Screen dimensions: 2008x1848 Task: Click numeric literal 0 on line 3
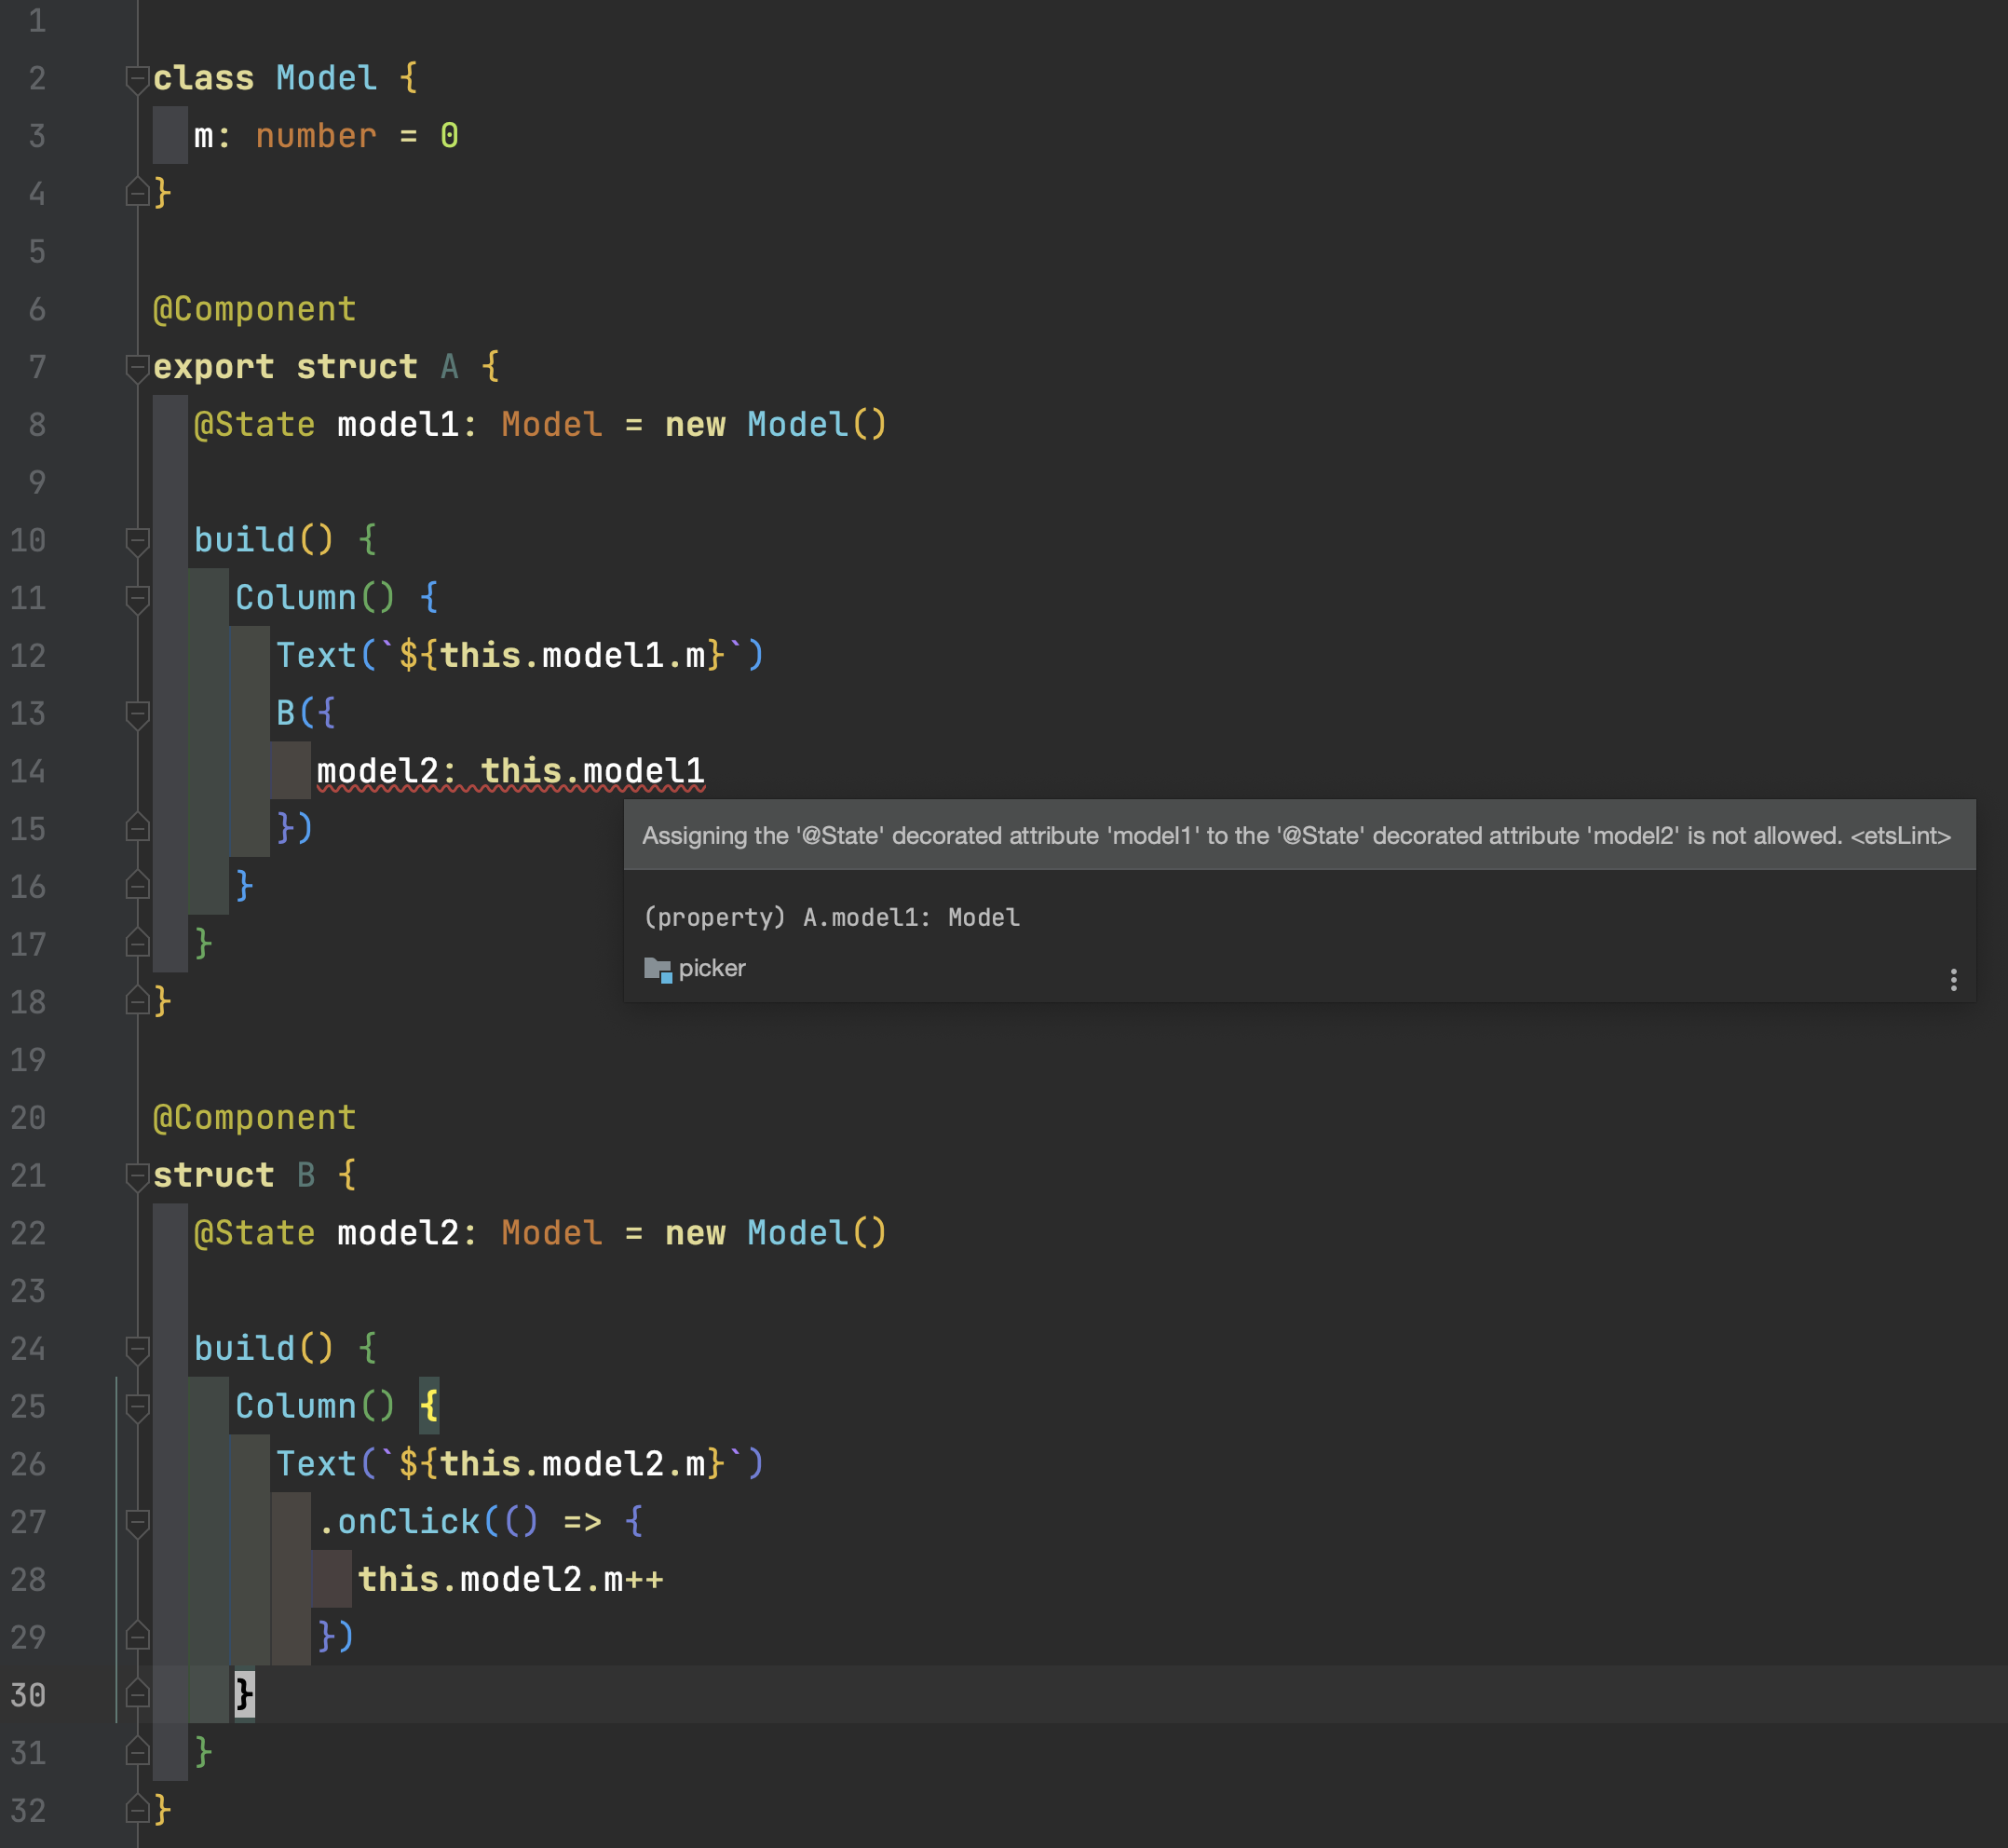click(450, 136)
